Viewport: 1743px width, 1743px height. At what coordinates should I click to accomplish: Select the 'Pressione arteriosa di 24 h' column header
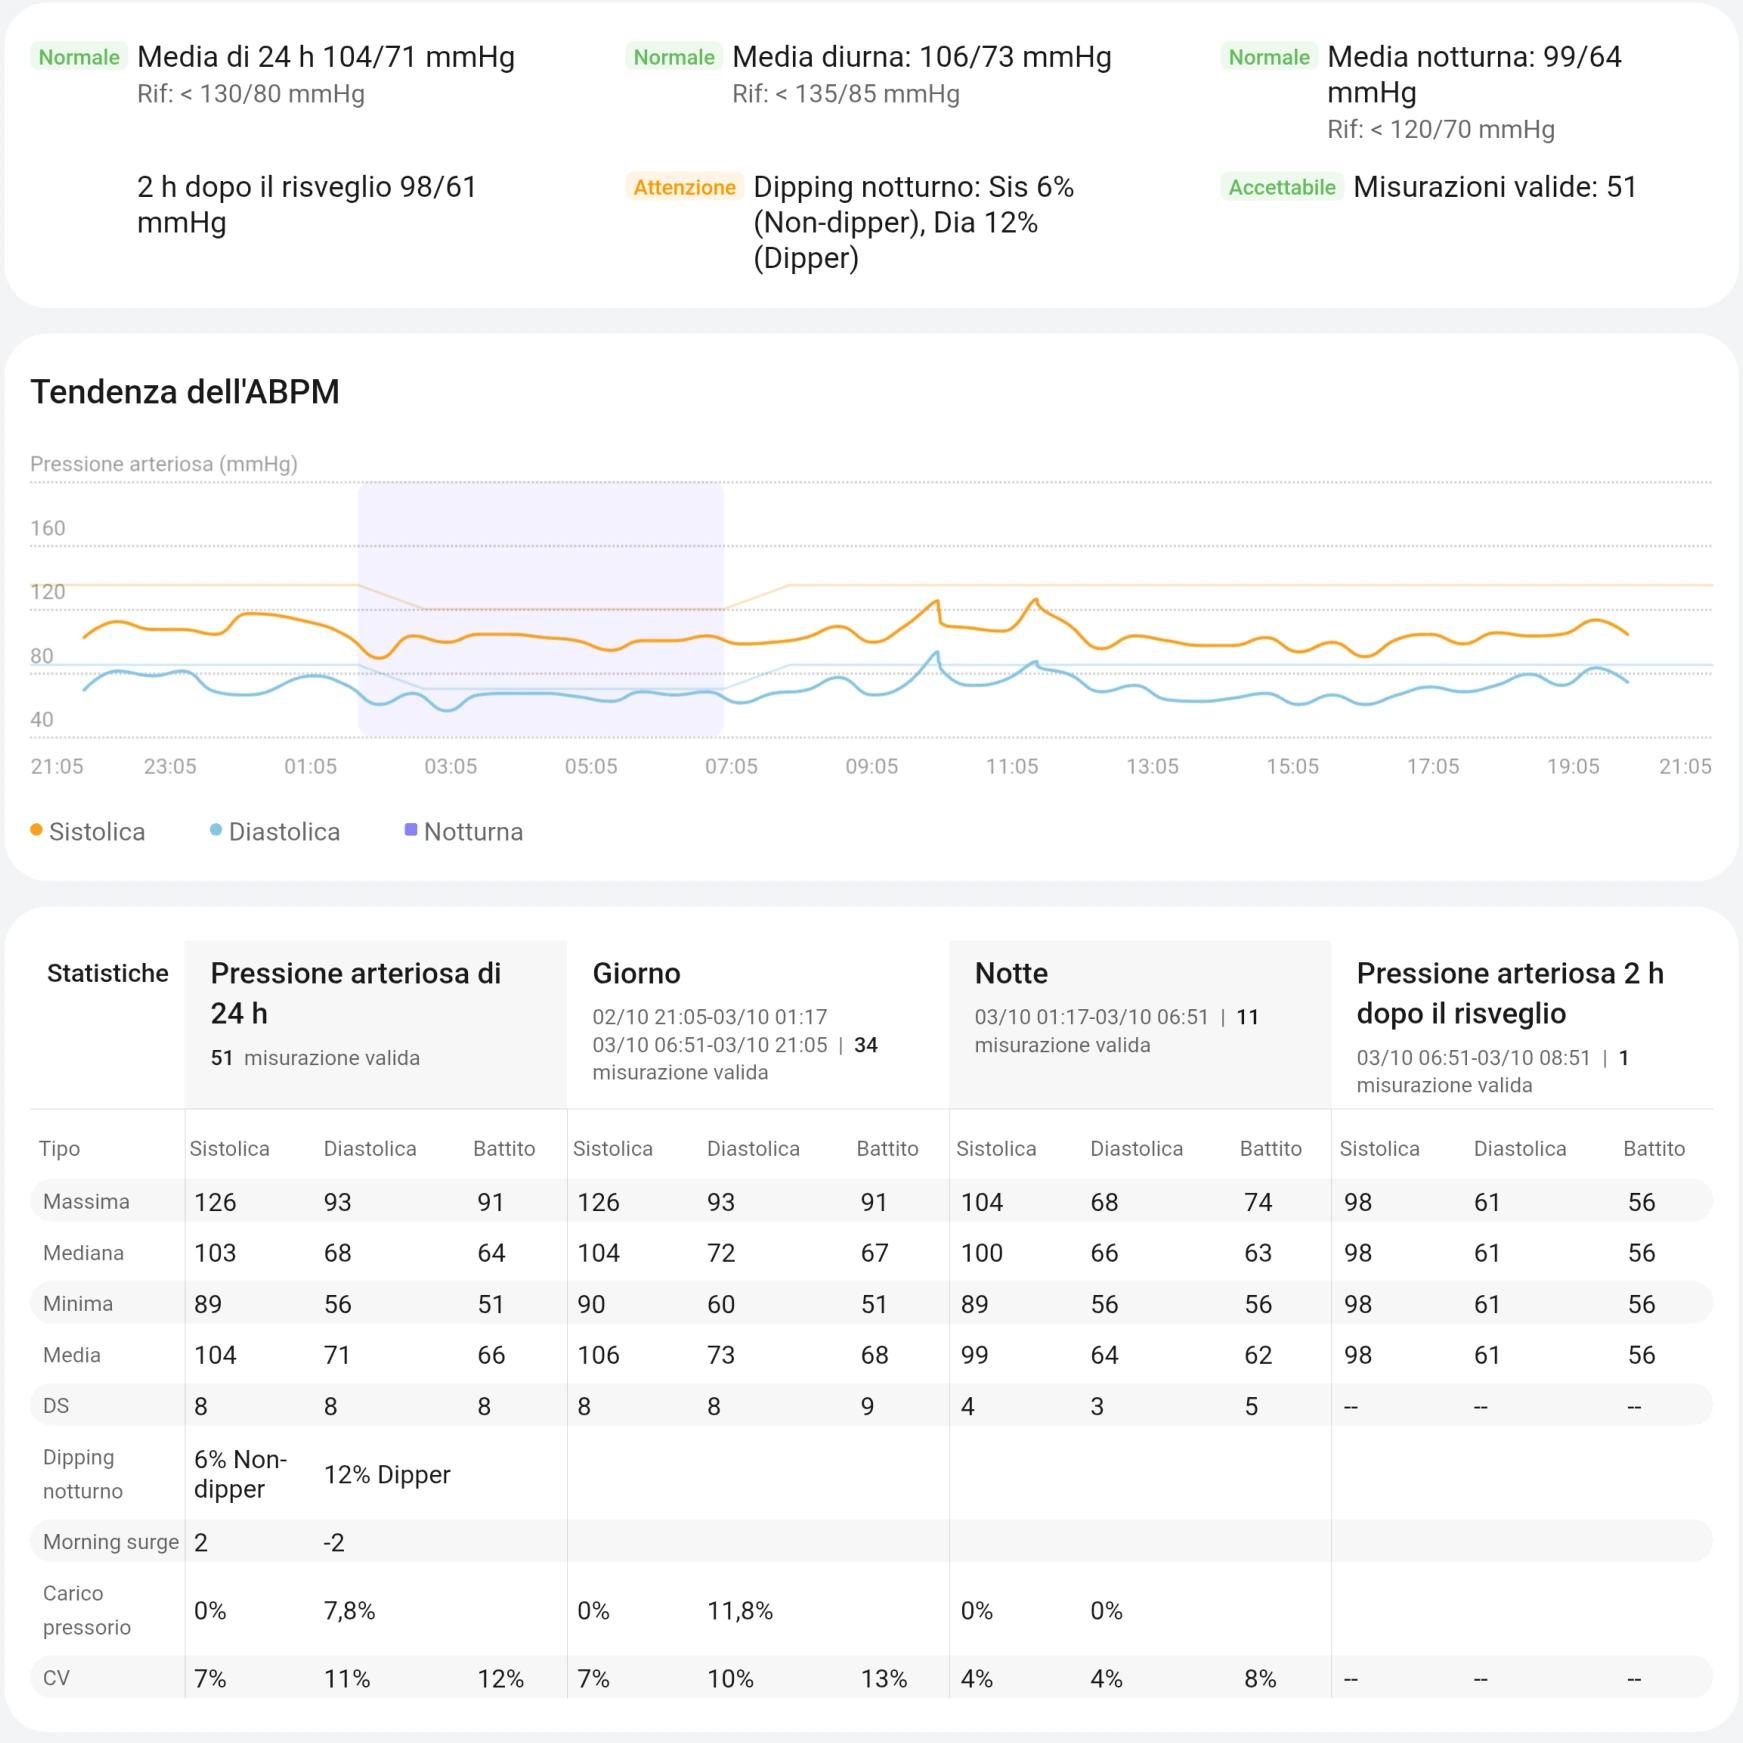tap(376, 1024)
